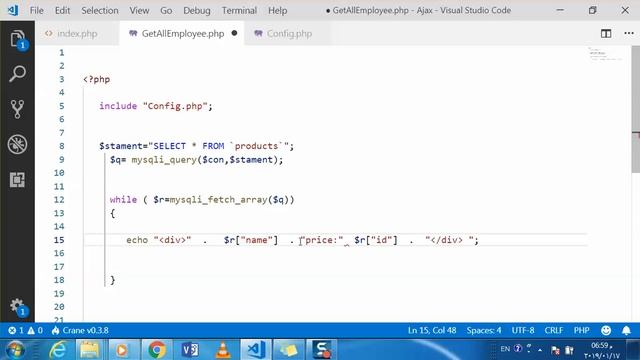Open the Extensions view in activity bar
This screenshot has width=640, height=360.
click(x=17, y=180)
